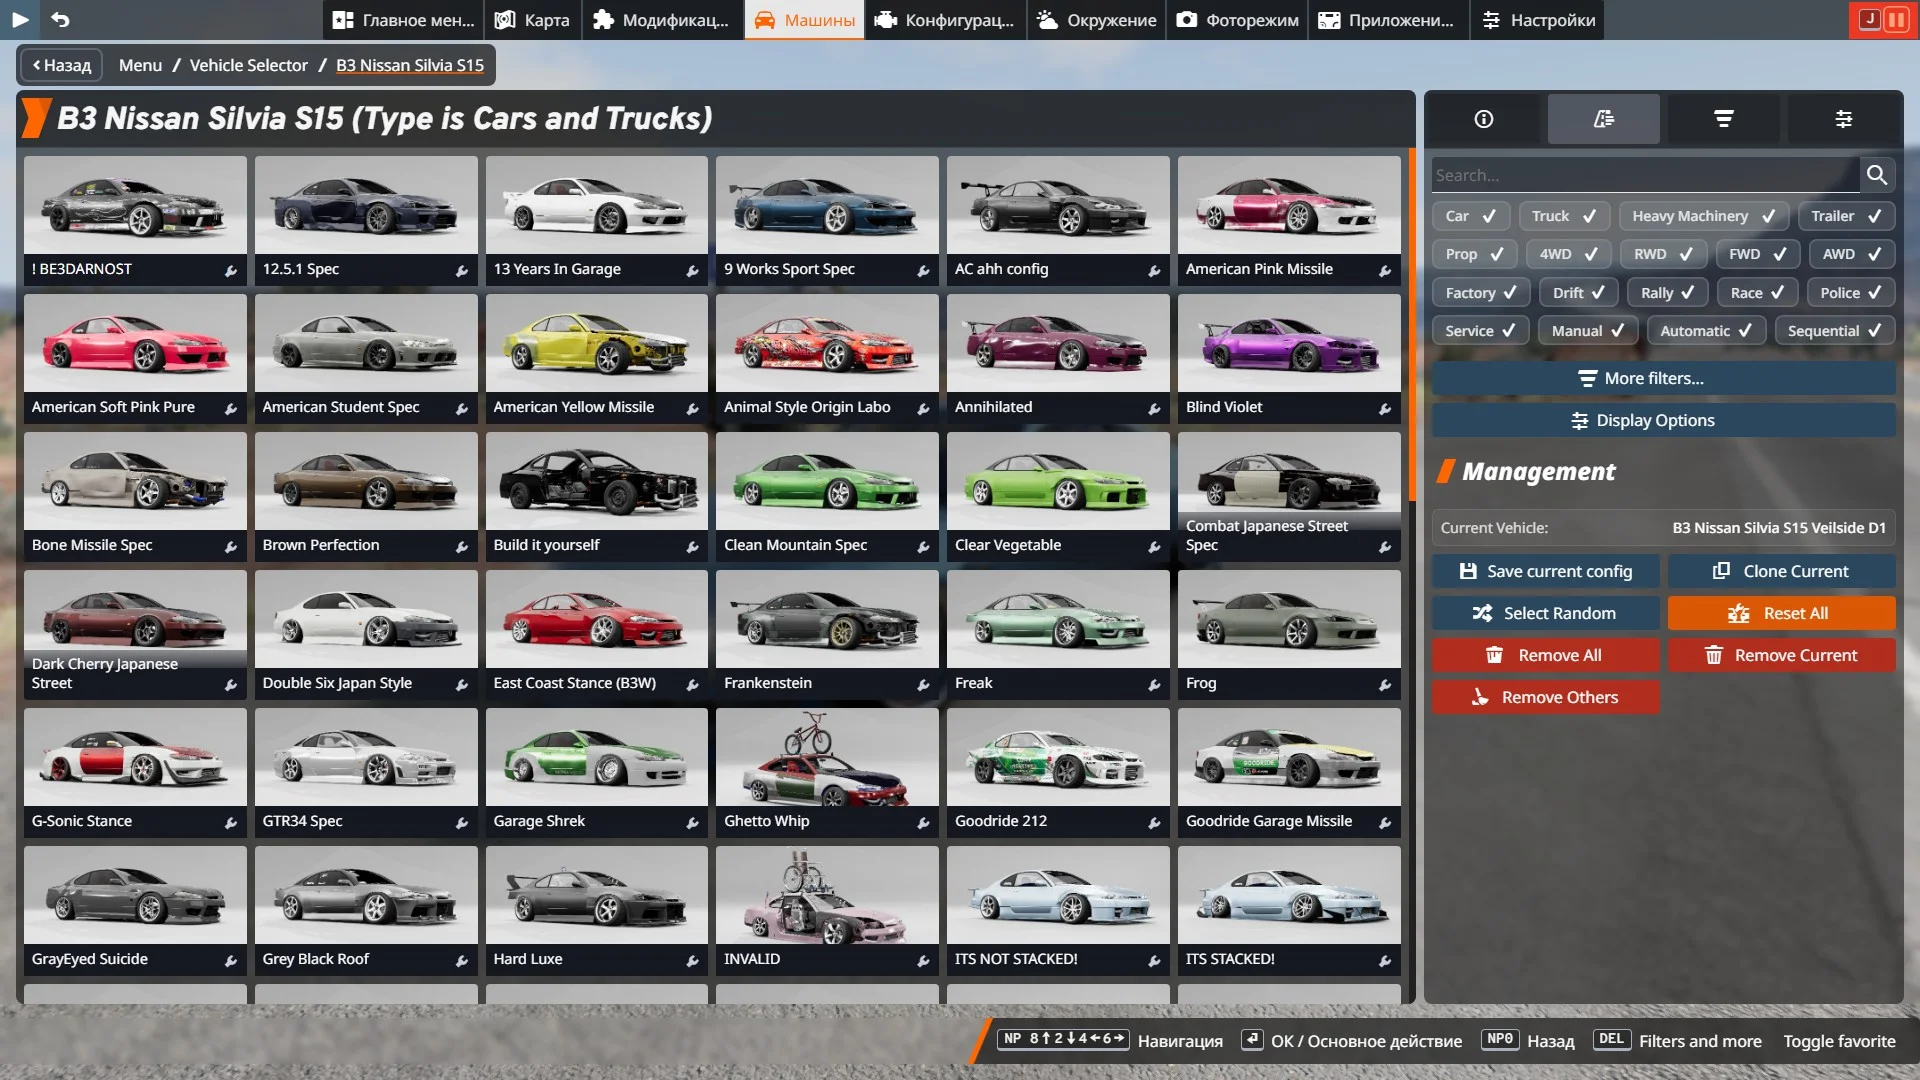
Task: Click the search magnifier icon
Action: tap(1877, 175)
